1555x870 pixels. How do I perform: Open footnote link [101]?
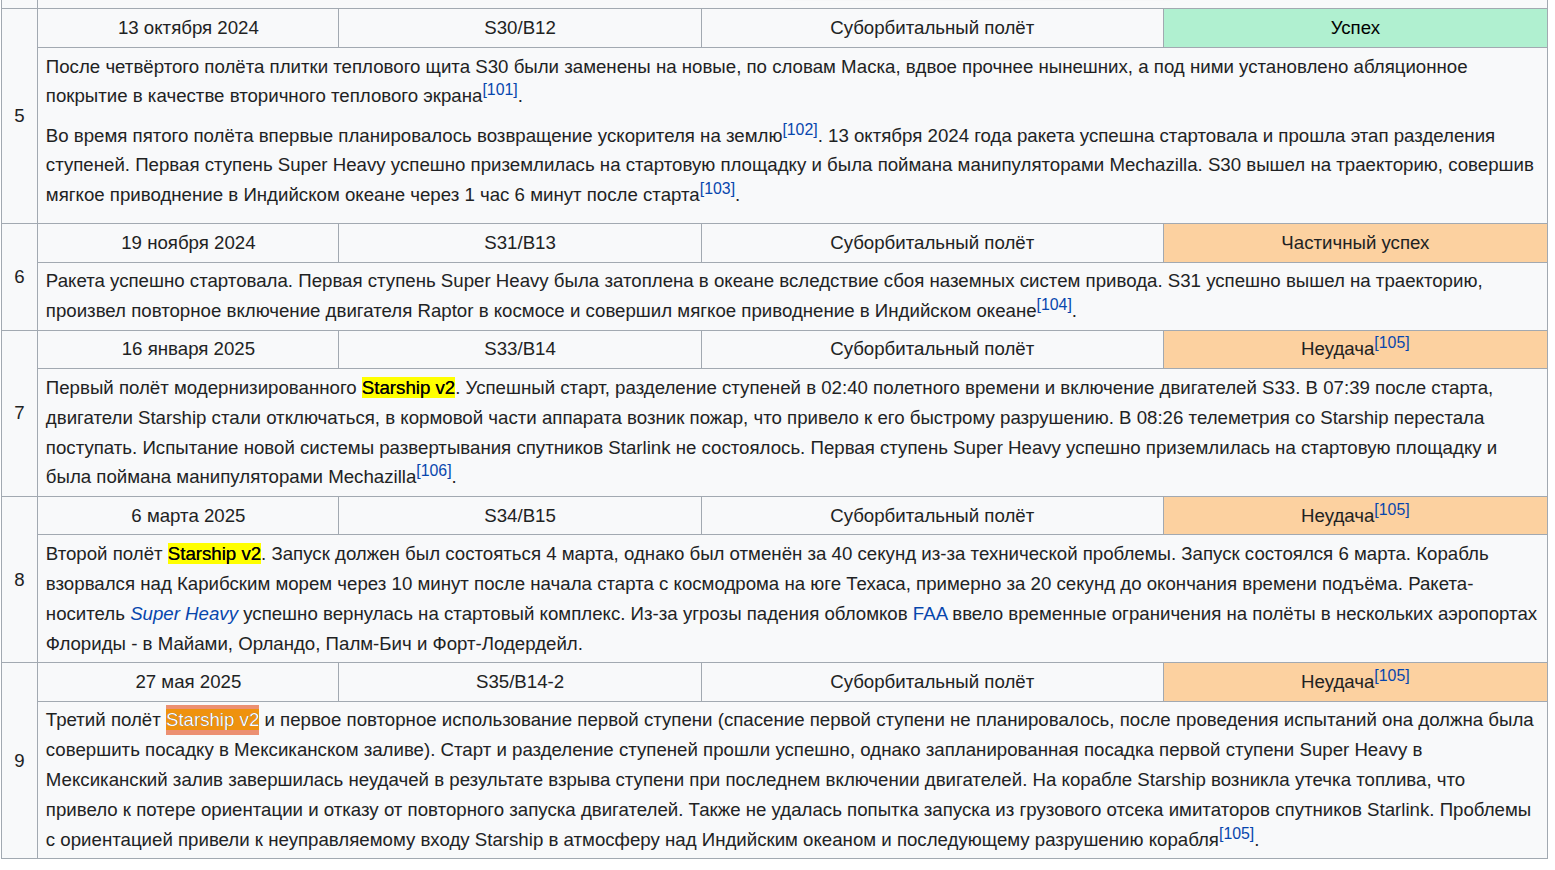(x=500, y=90)
